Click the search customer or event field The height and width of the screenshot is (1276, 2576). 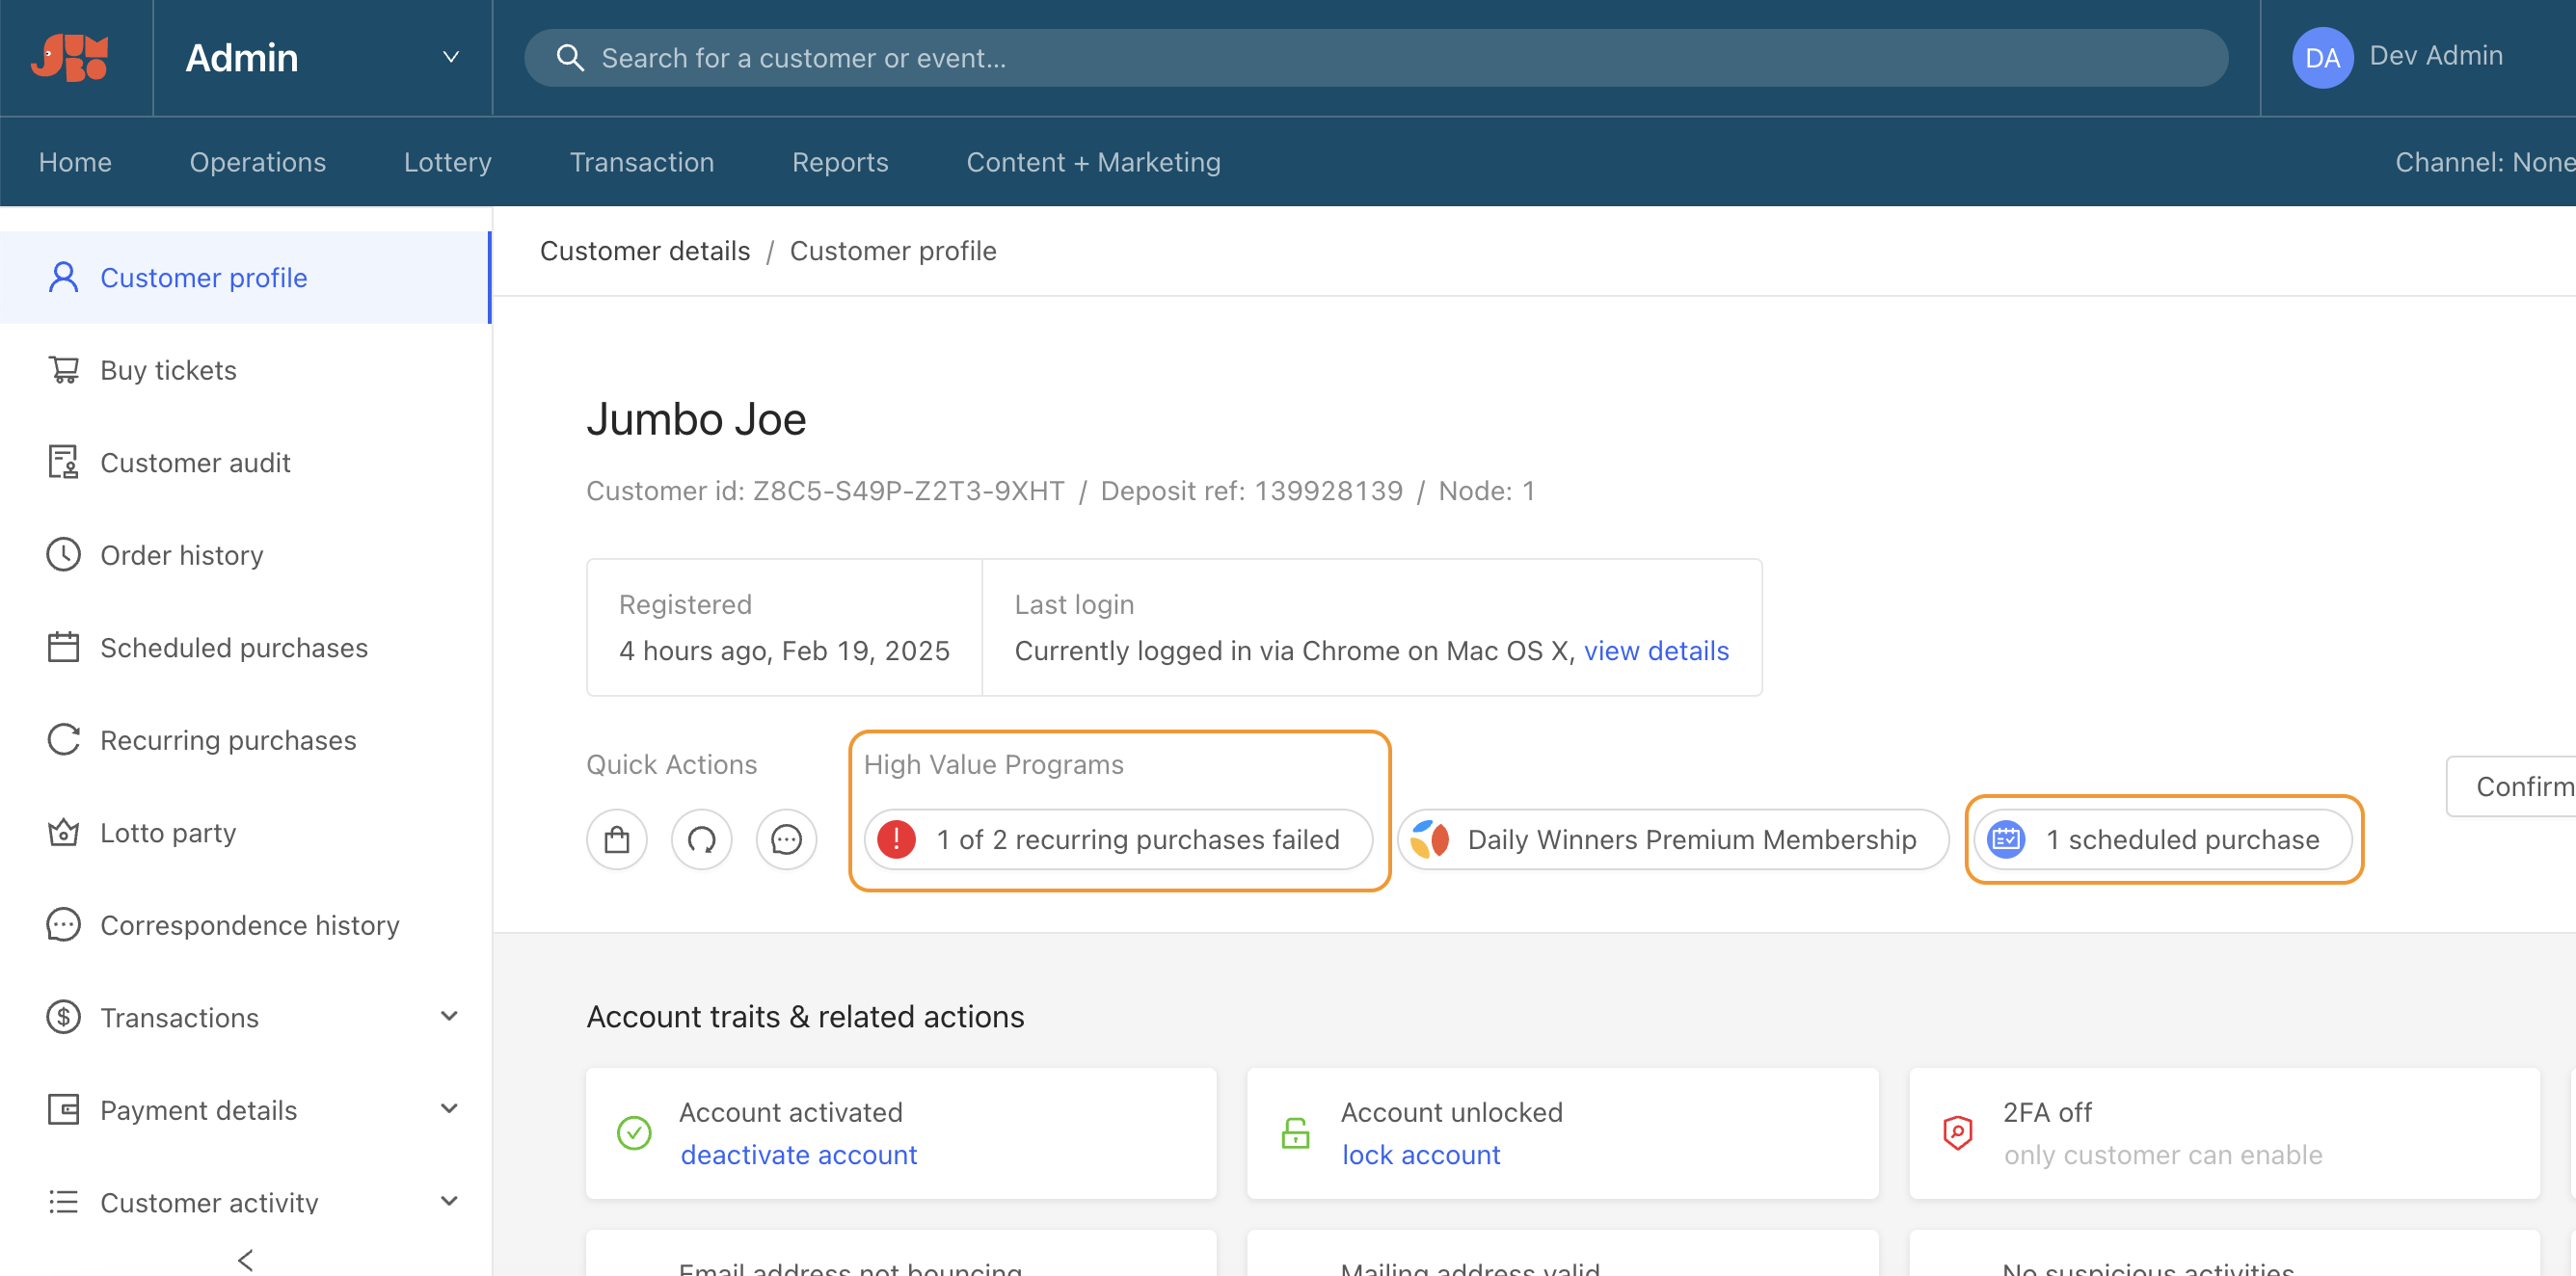1375,58
